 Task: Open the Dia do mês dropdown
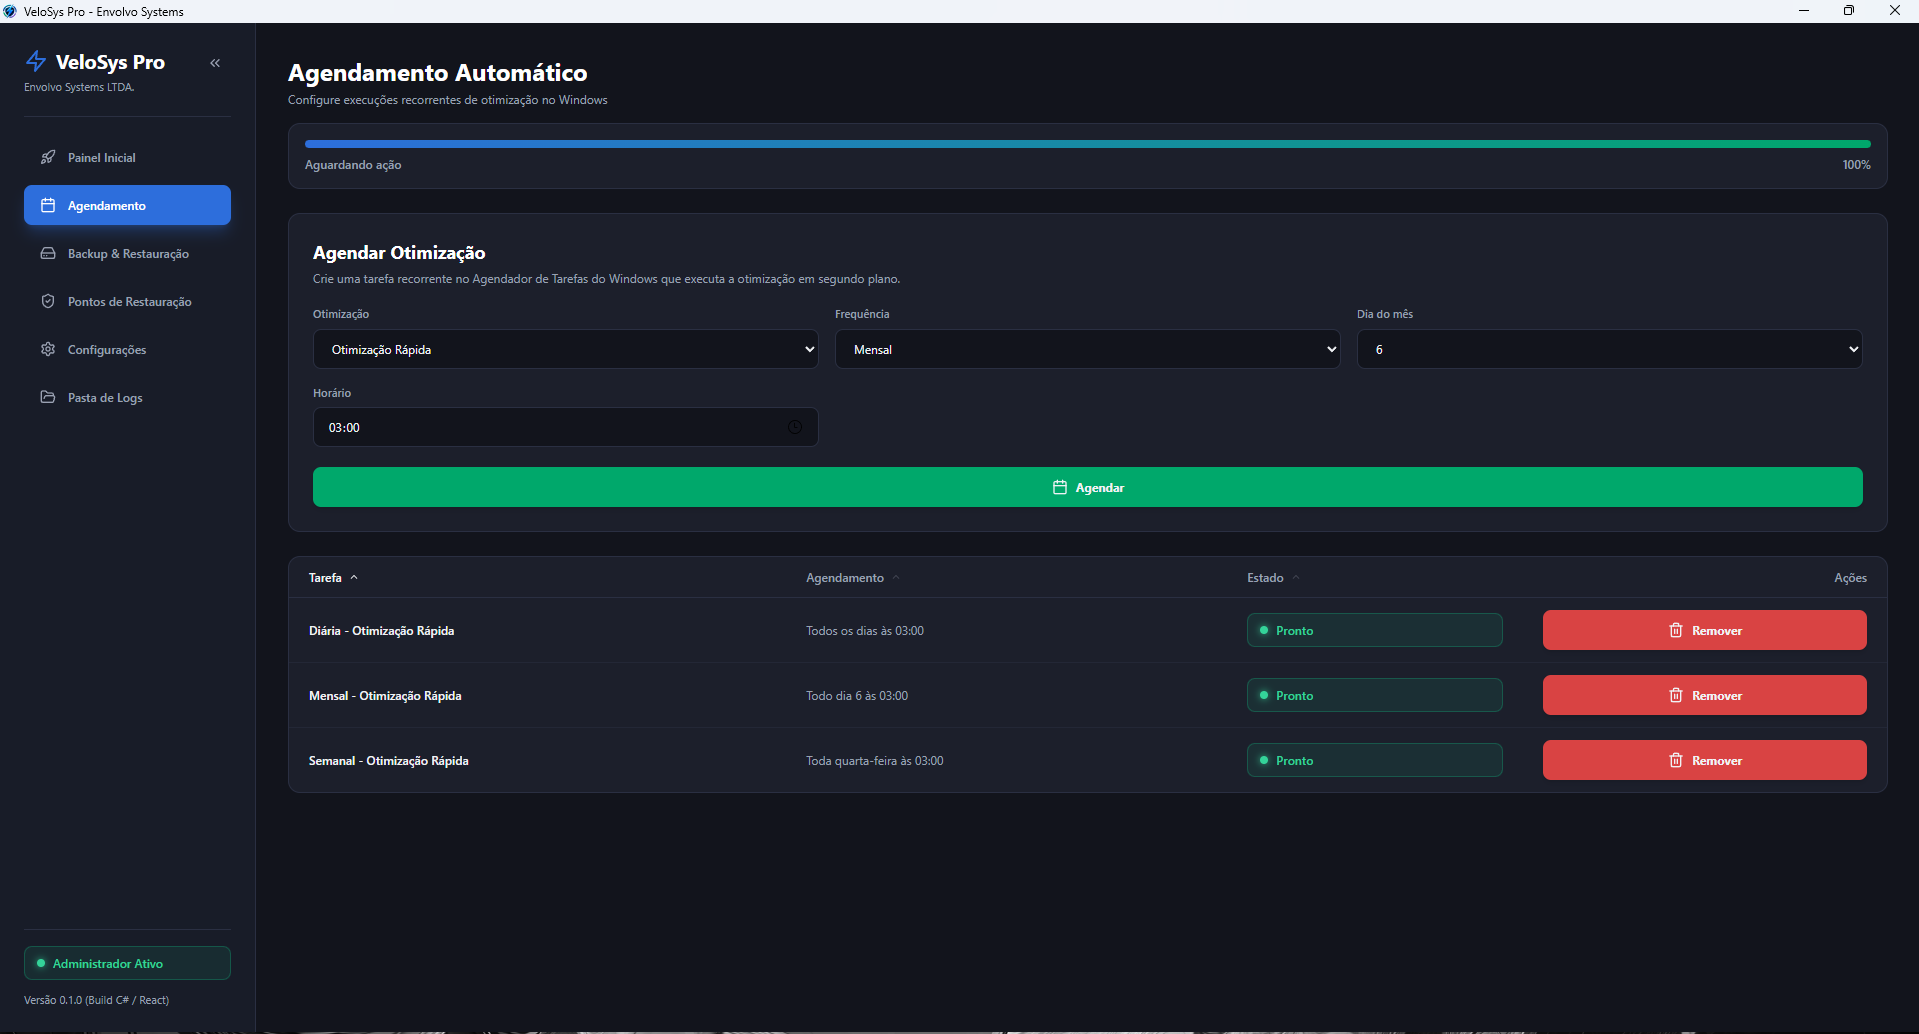click(1610, 349)
